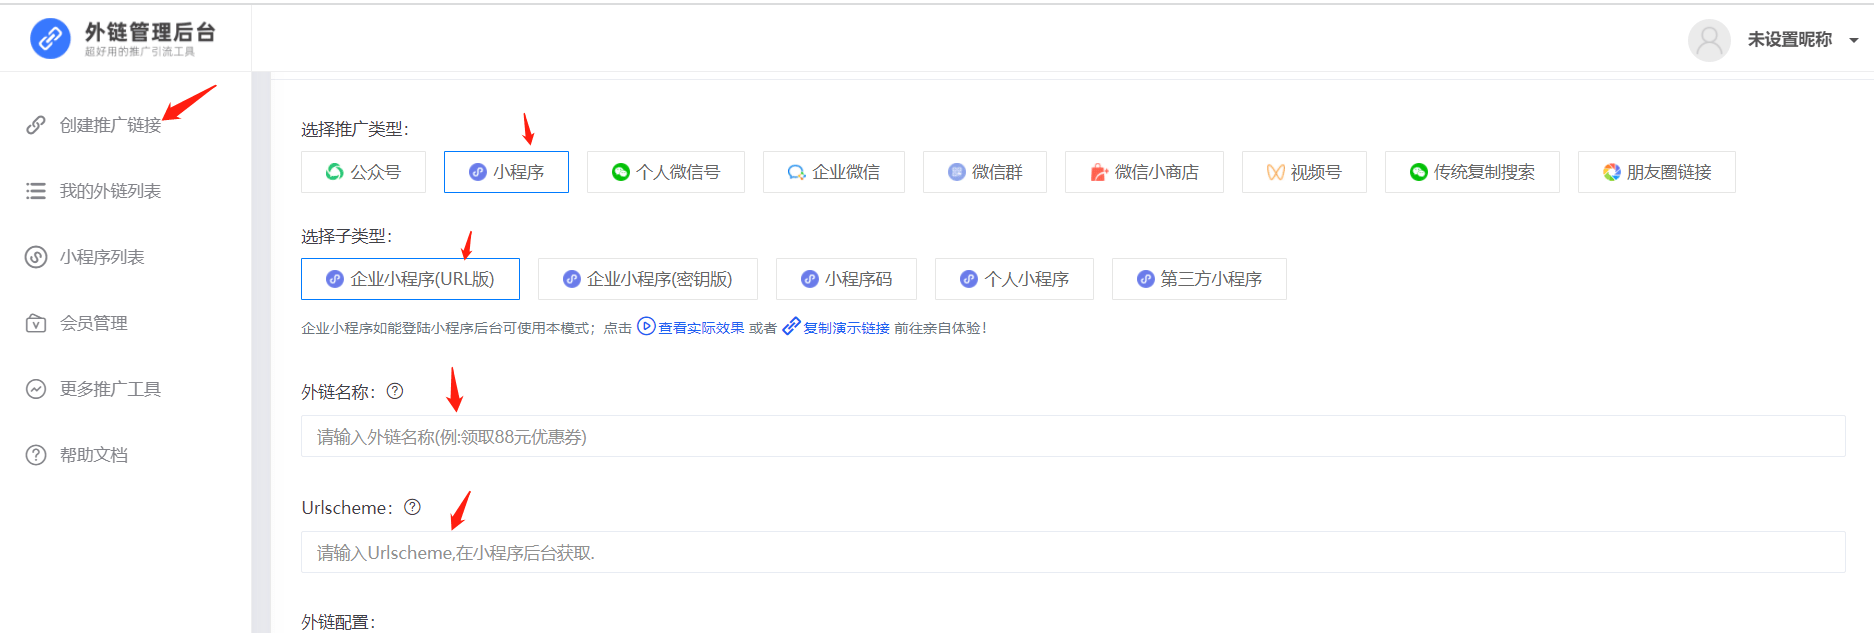Screen dimensions: 1874x633
Task: Click the question icon beside 帮助文档
Action: tap(36, 455)
